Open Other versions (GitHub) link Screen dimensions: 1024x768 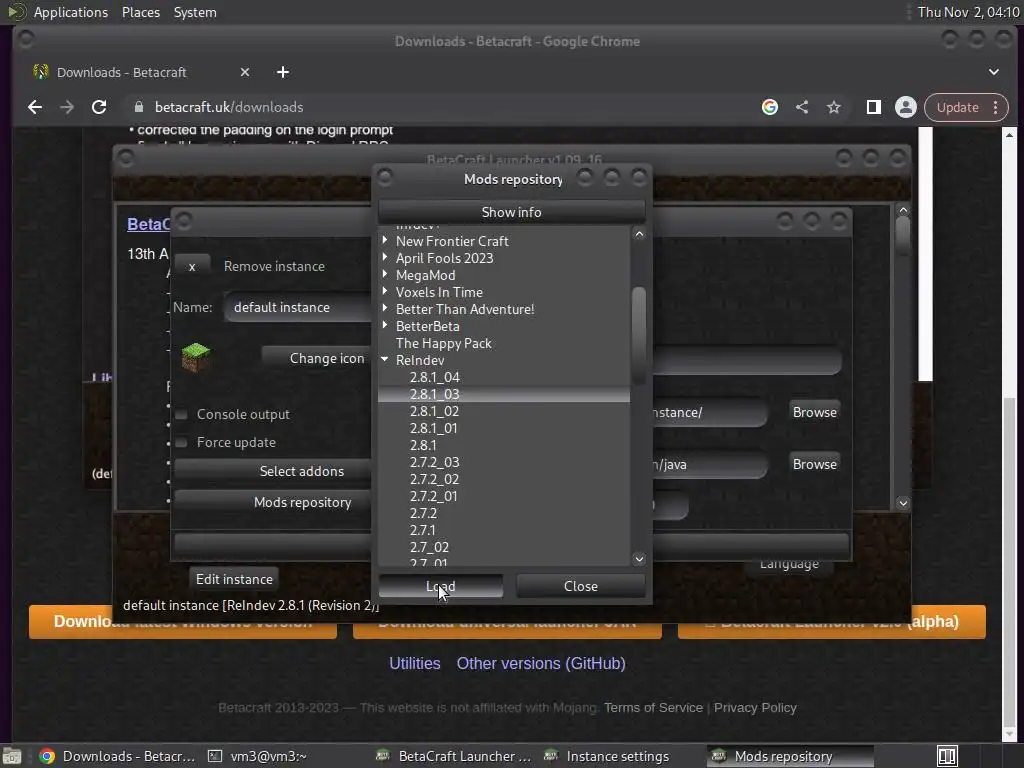click(541, 664)
